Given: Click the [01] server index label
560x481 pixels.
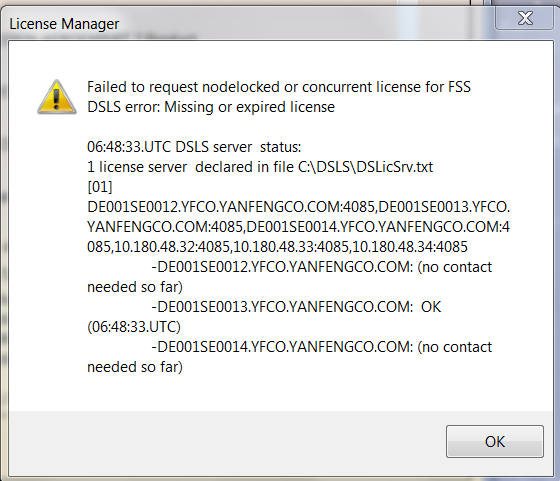Looking at the screenshot, I should tap(100, 187).
